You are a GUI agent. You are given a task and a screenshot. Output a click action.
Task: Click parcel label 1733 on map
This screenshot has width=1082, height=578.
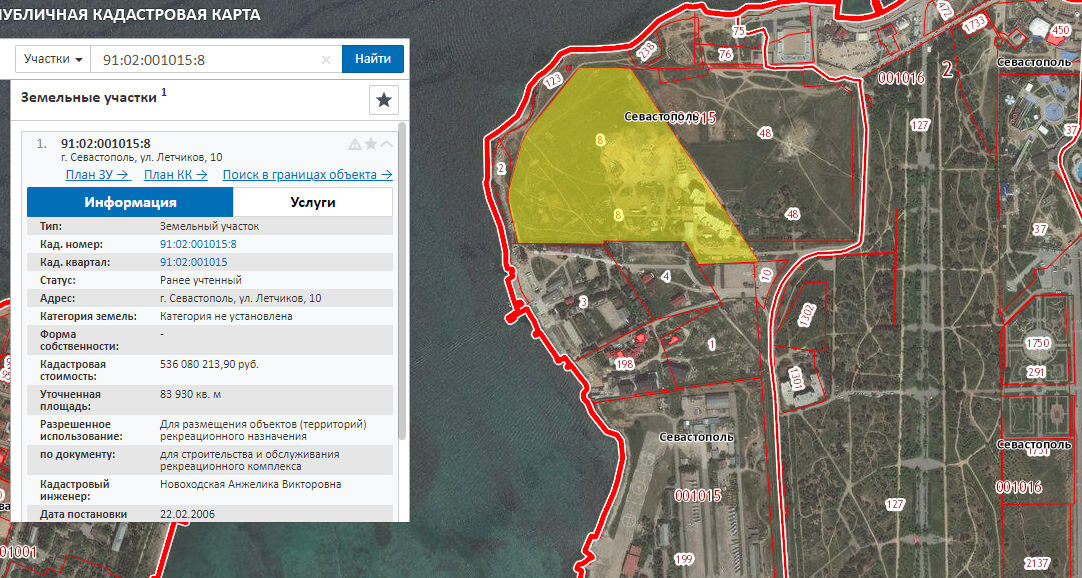coord(974,23)
